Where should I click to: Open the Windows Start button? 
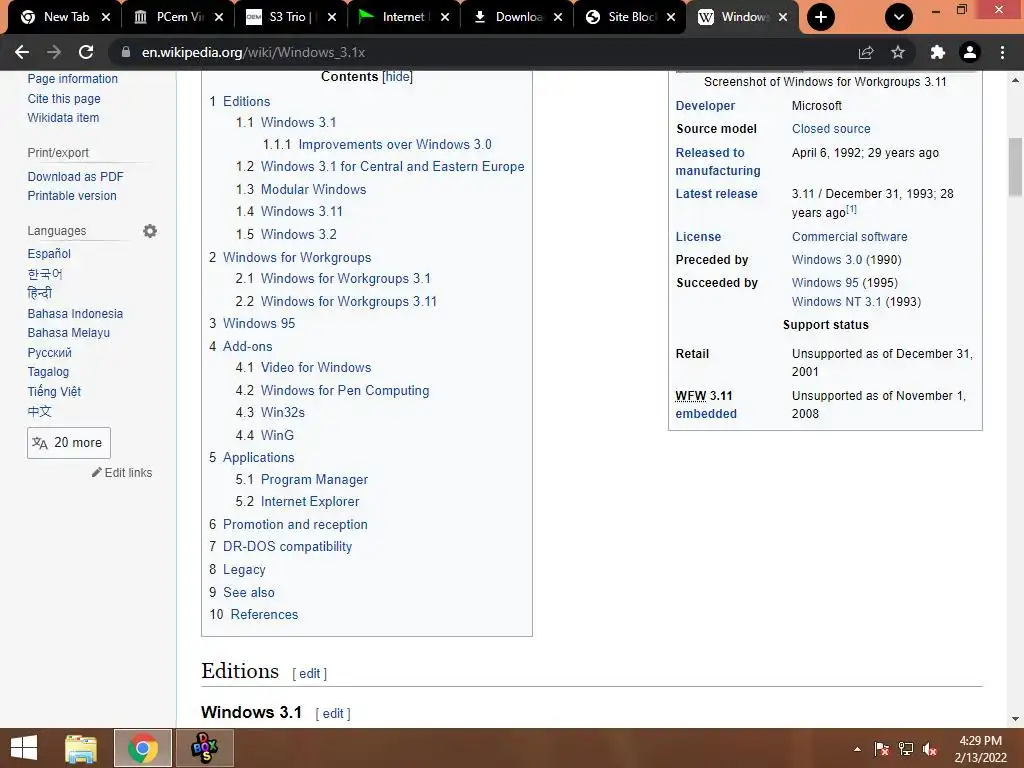click(24, 748)
